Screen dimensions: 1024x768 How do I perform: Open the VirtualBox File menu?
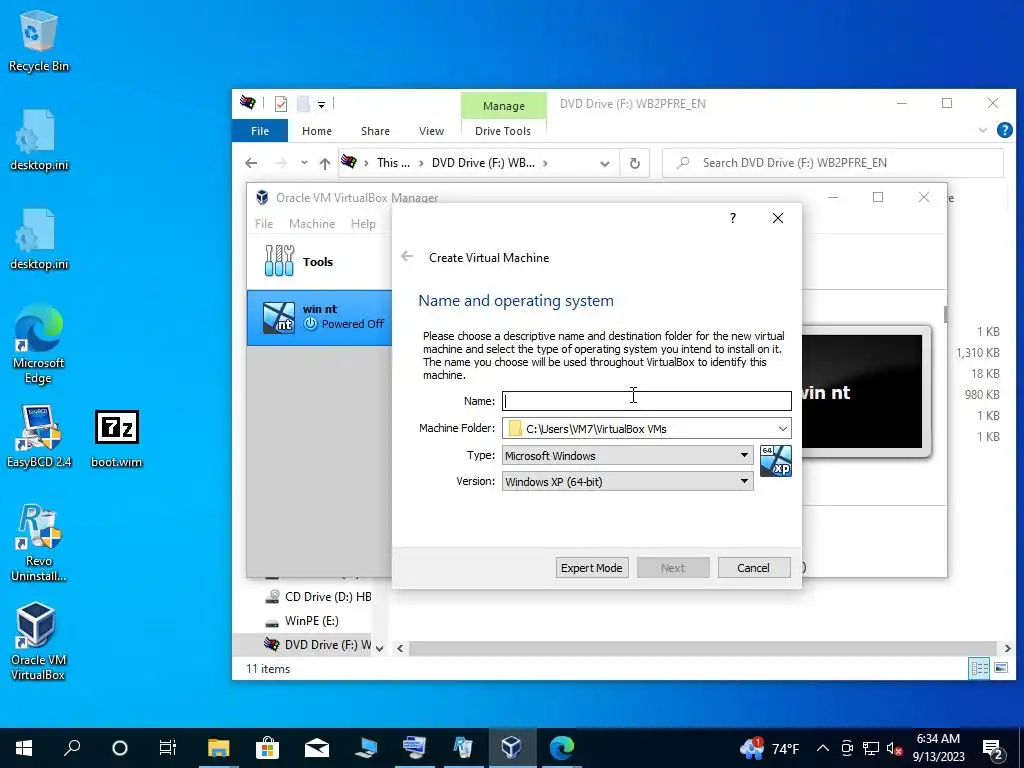coord(264,223)
